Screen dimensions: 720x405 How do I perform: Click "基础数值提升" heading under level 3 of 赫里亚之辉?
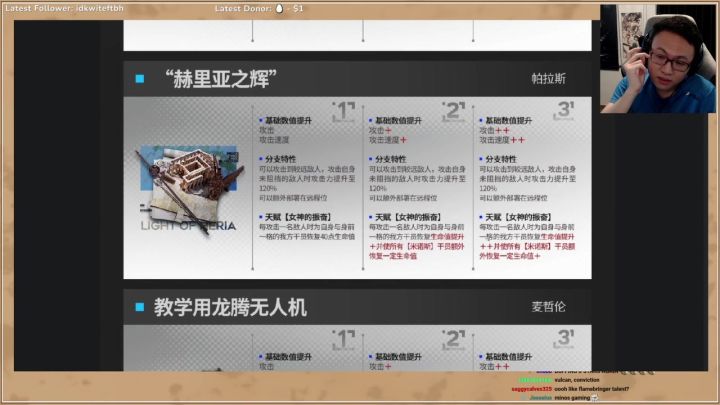point(508,120)
